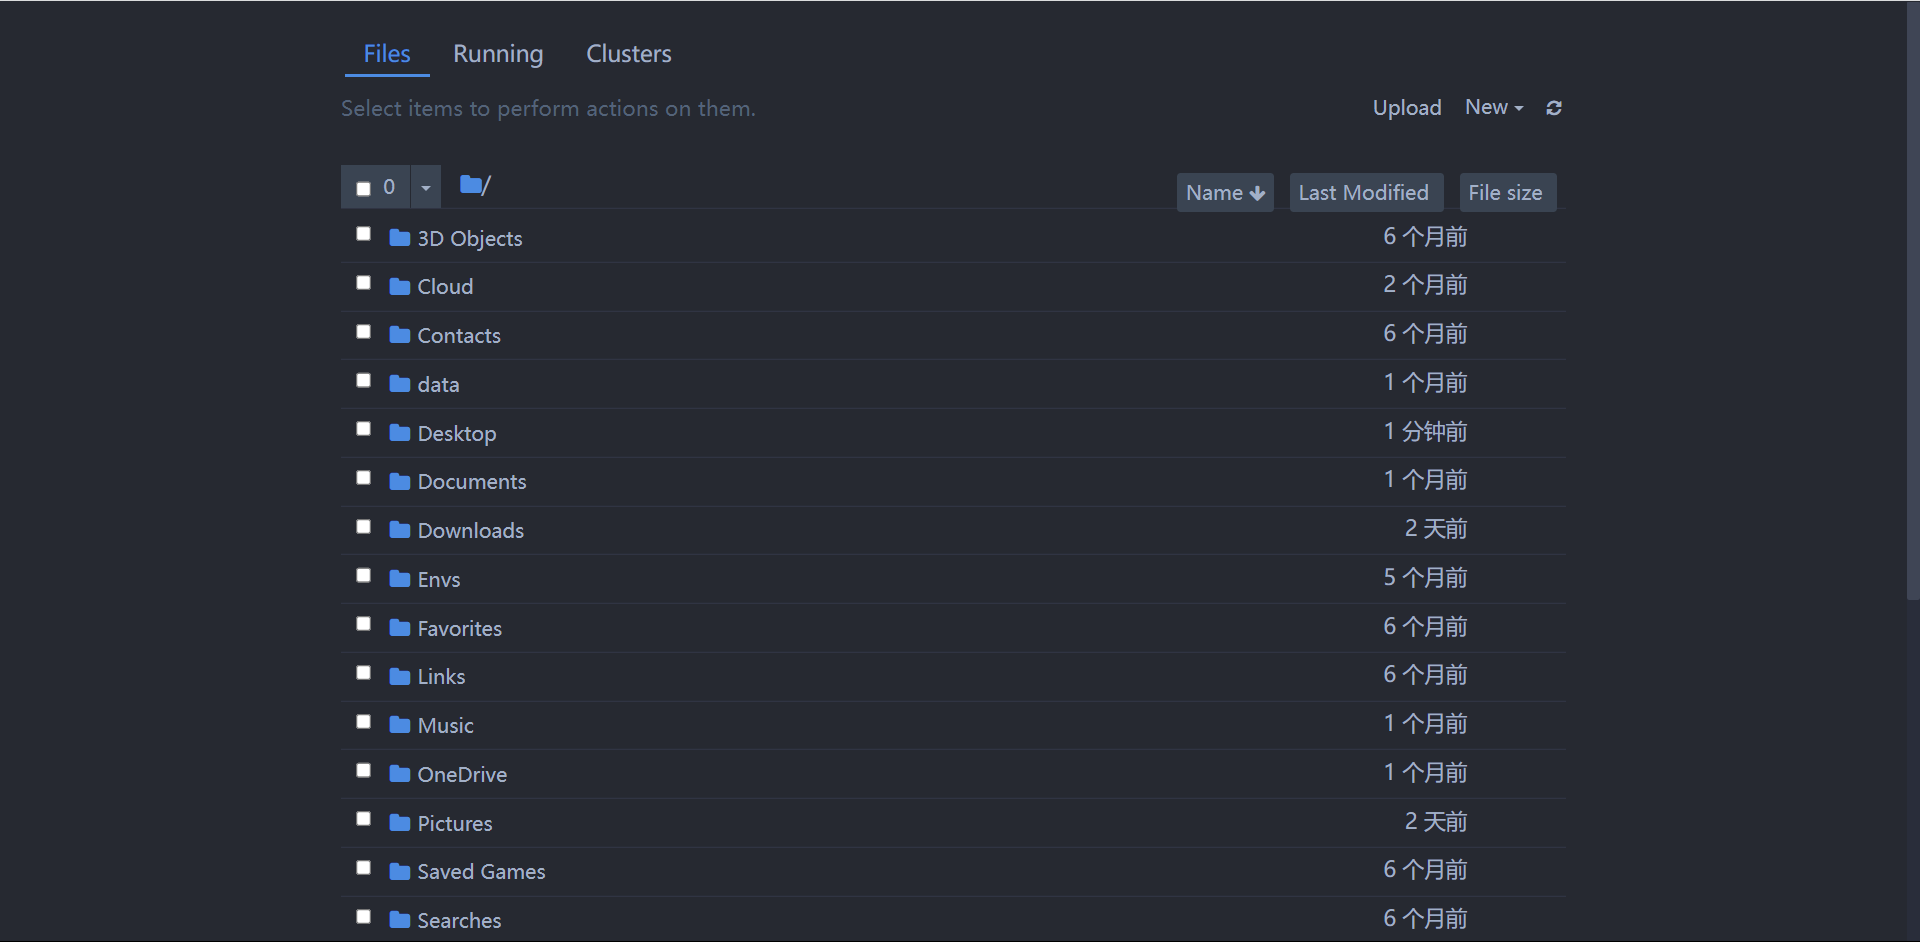Screen dimensions: 1920x942
Task: Click the Envs folder icon
Action: [400, 579]
